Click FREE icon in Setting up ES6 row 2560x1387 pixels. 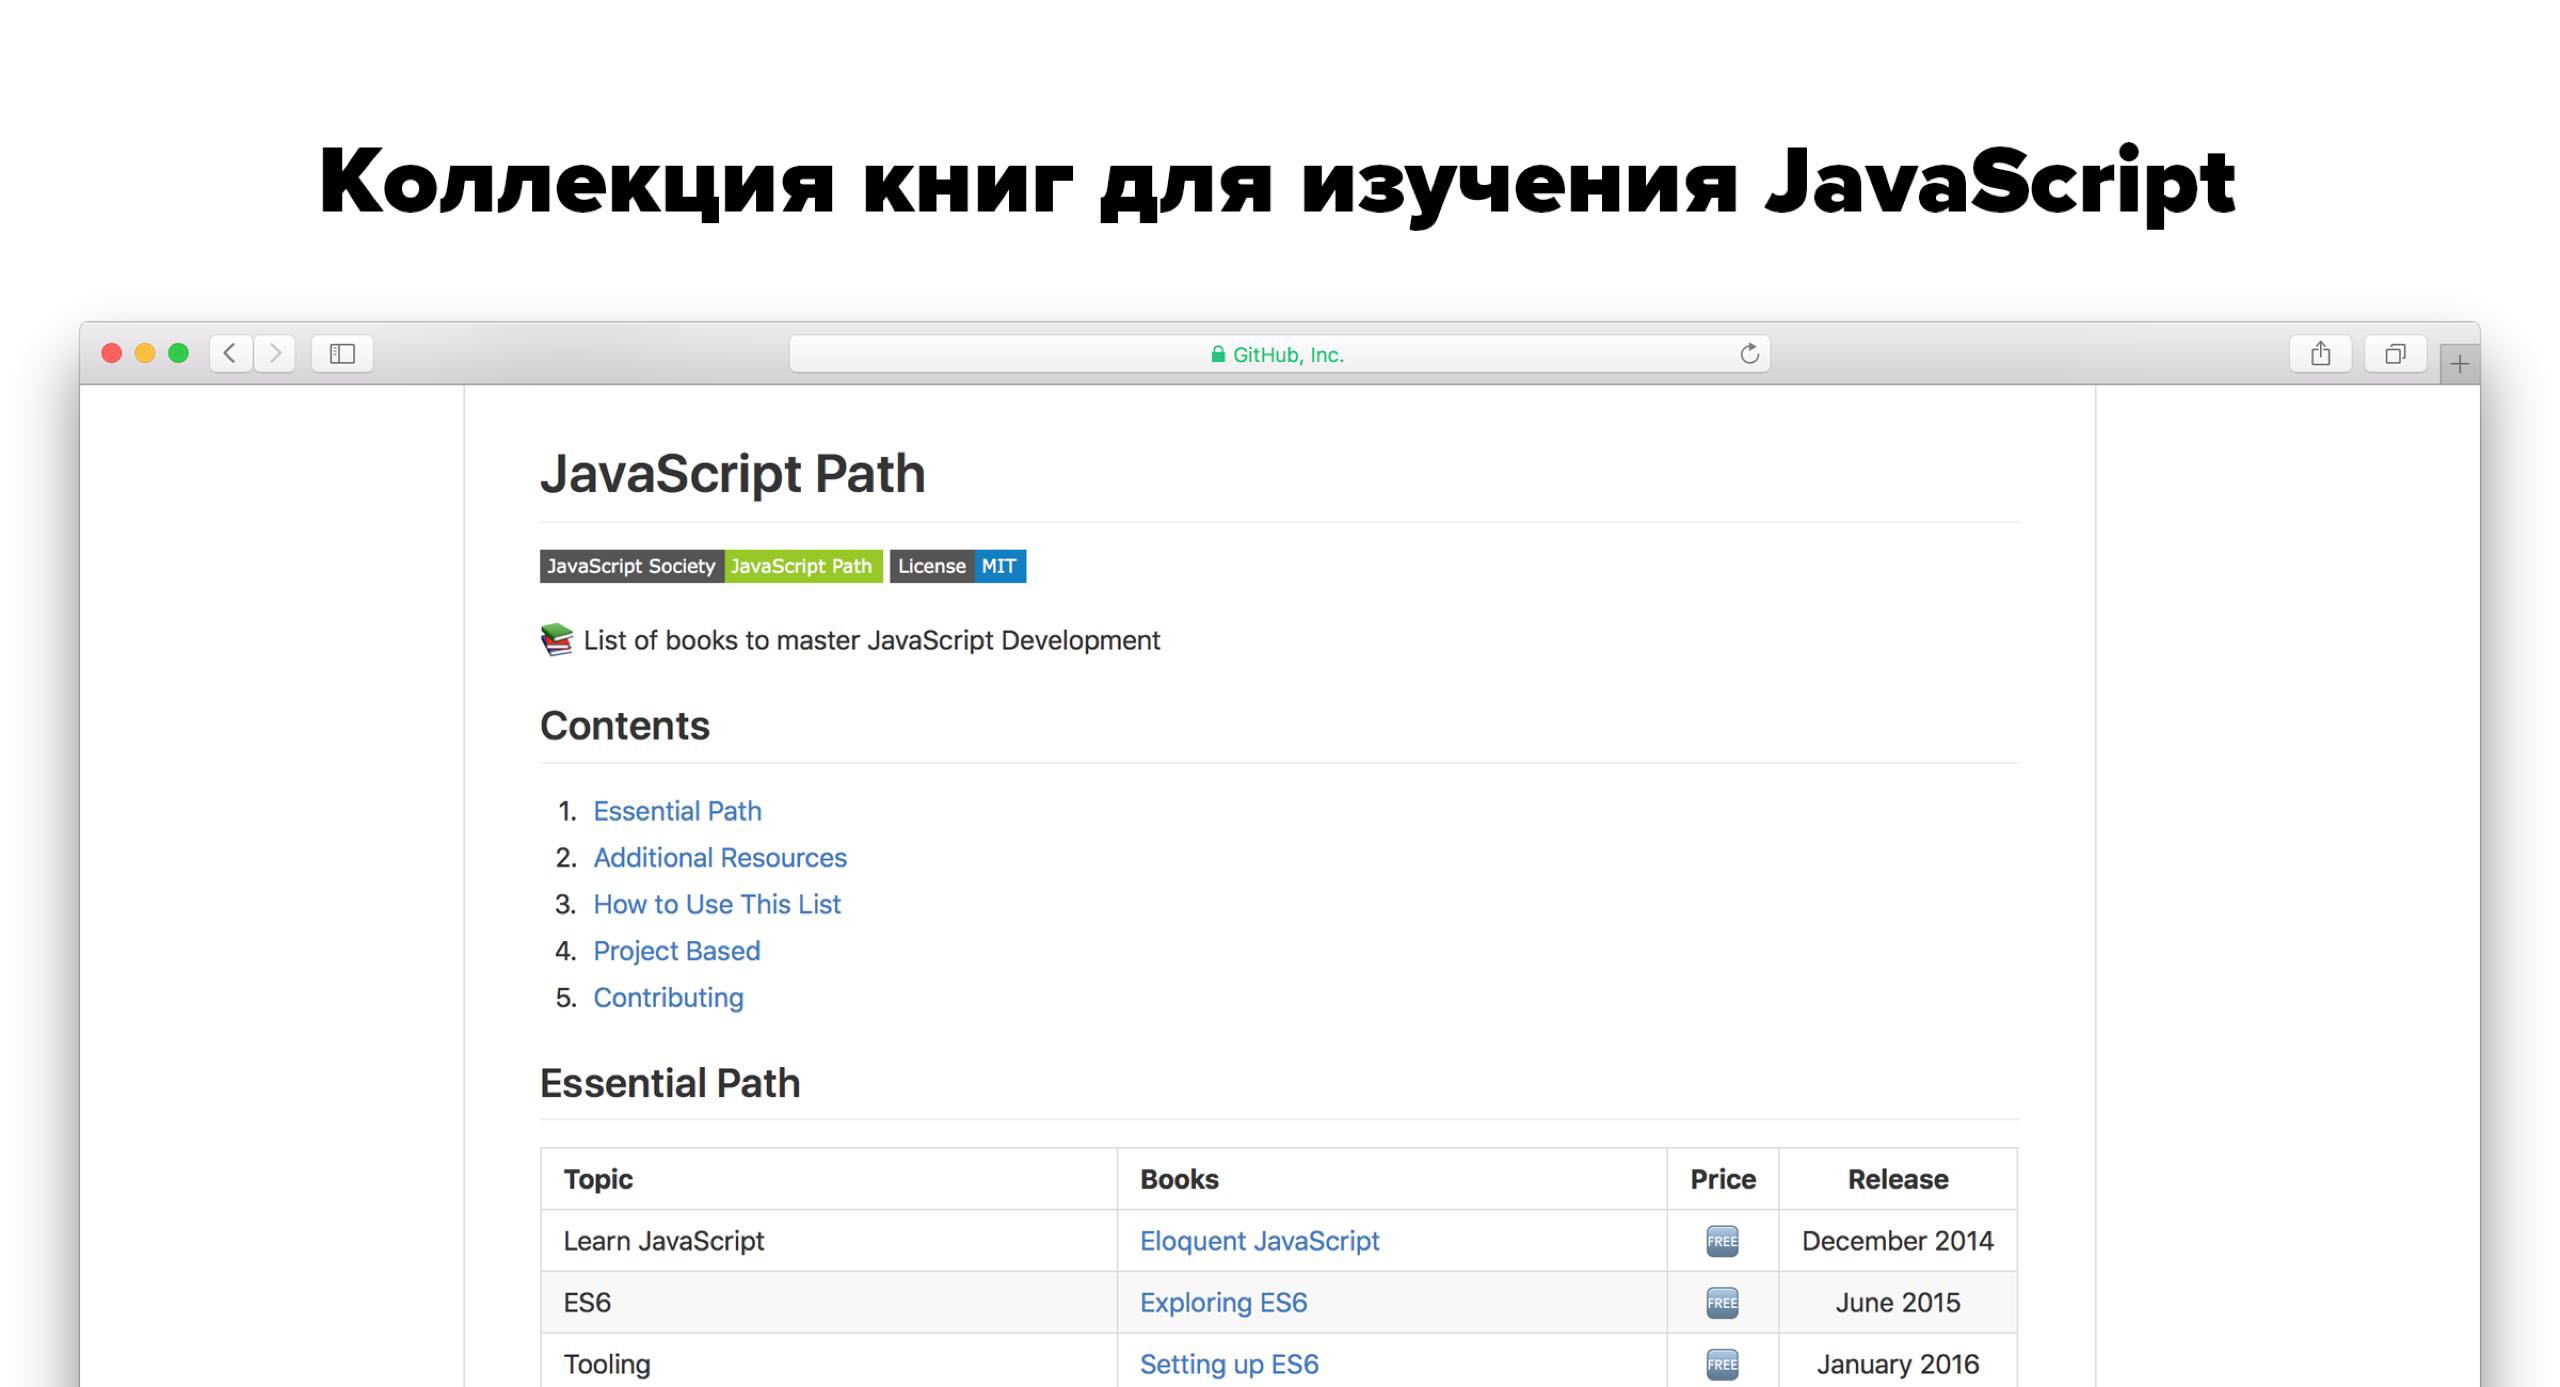tap(1722, 1364)
